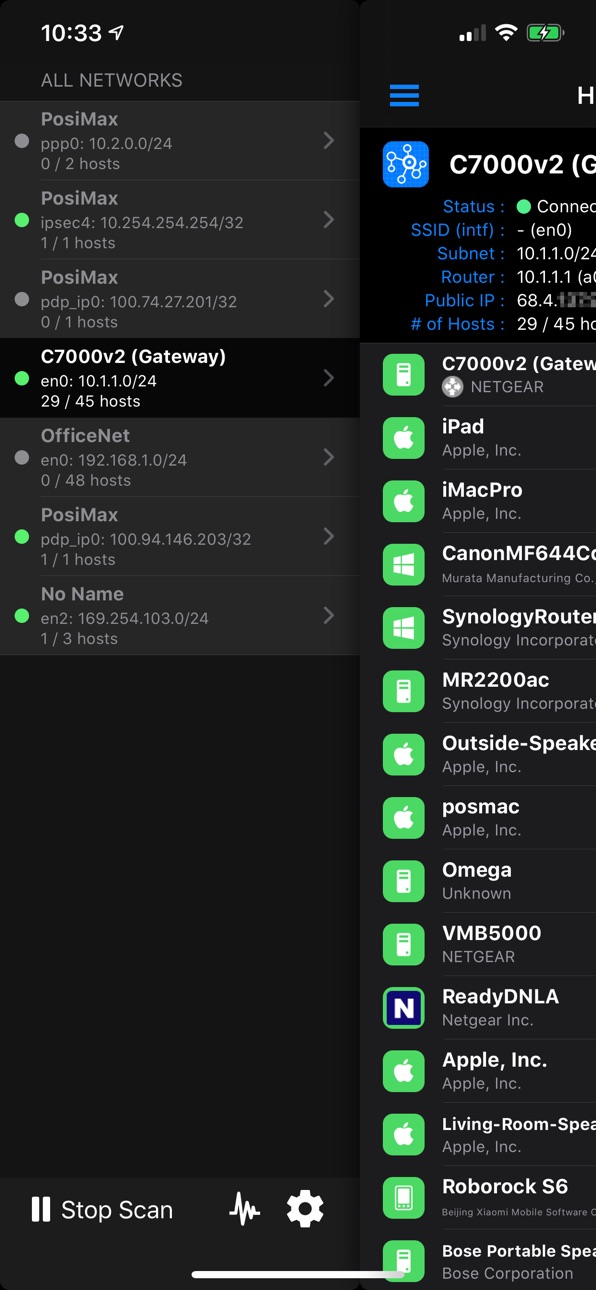The image size is (596, 1290).
Task: Tap the Subnet 10.1.1.0/24 value
Action: pos(556,253)
